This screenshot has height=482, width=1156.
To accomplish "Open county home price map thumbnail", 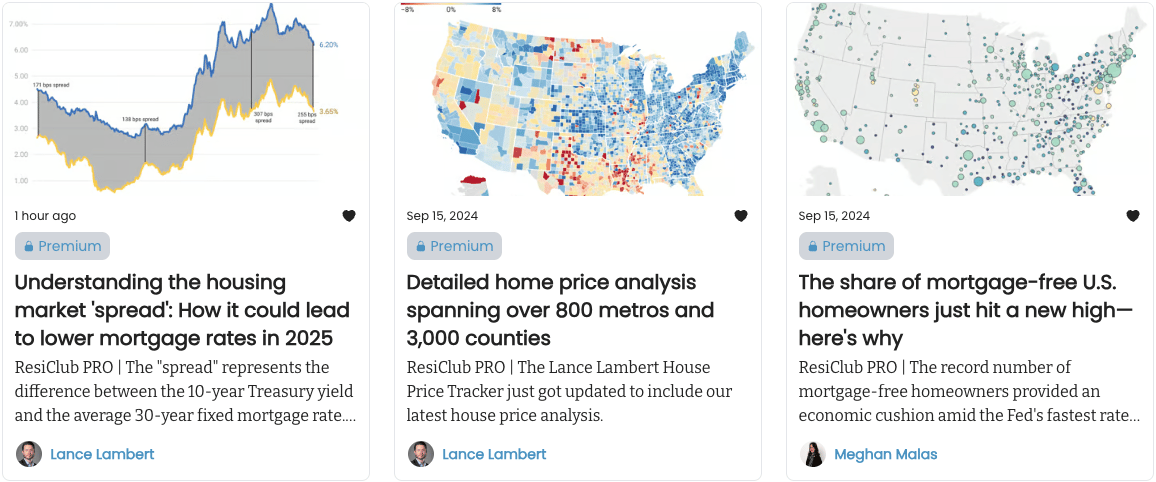I will 577,100.
